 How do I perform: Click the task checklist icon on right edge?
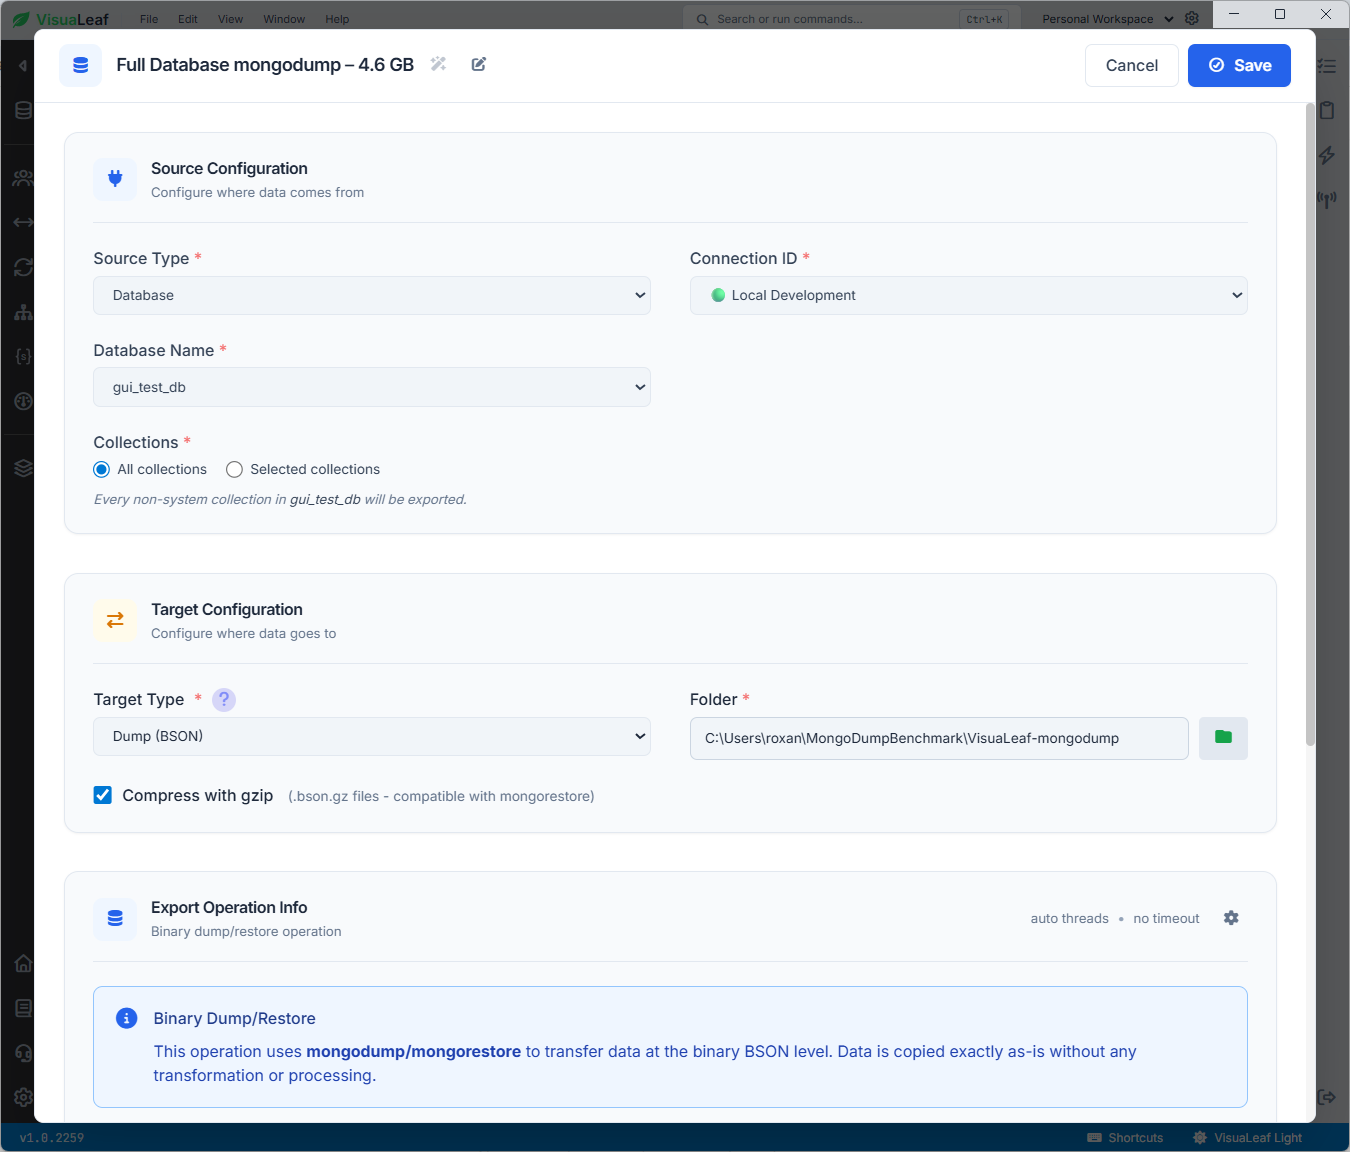pyautogui.click(x=1327, y=66)
